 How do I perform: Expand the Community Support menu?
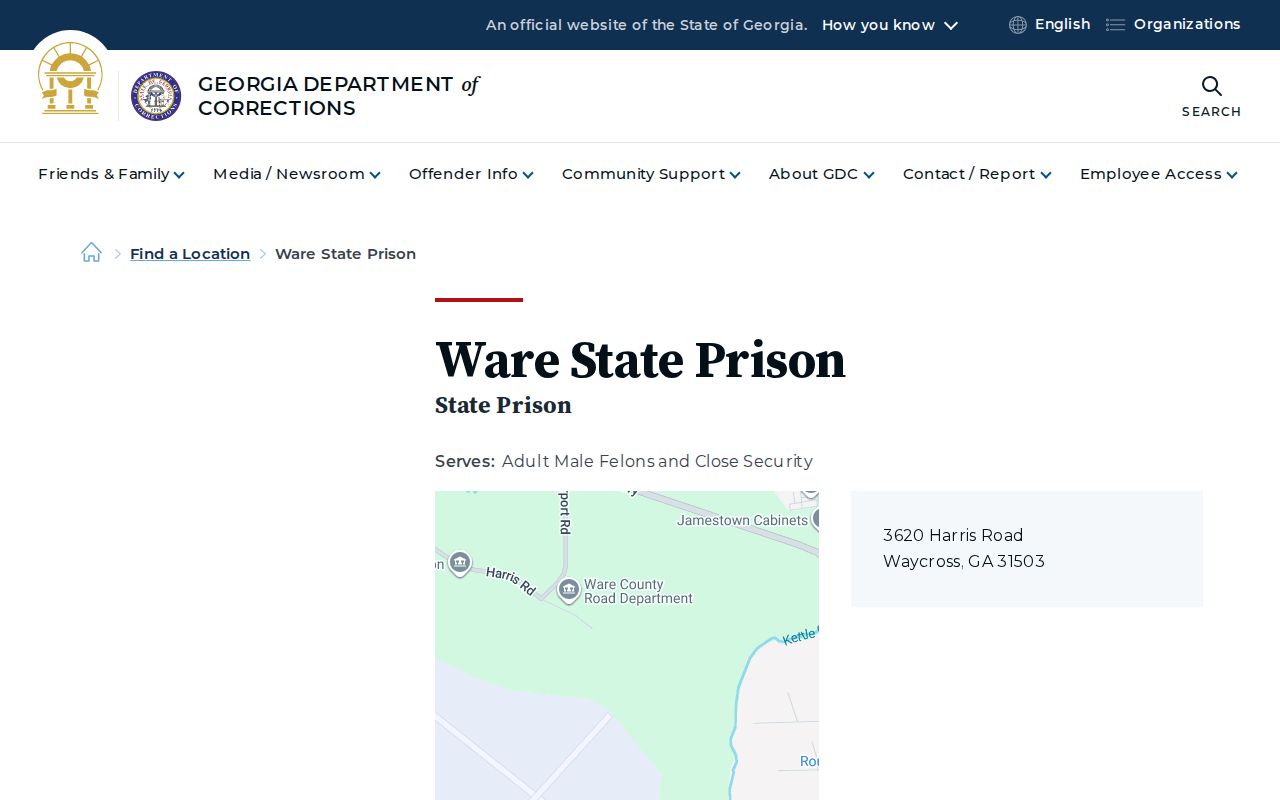(651, 174)
